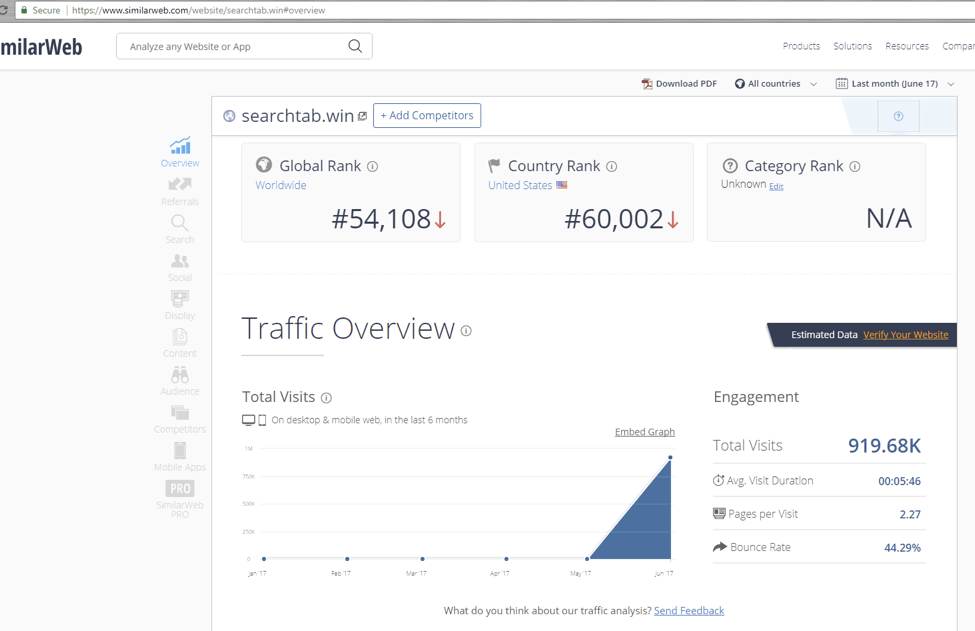Click the Jun '17 data point on graph
975x631 pixels.
[x=670, y=458]
